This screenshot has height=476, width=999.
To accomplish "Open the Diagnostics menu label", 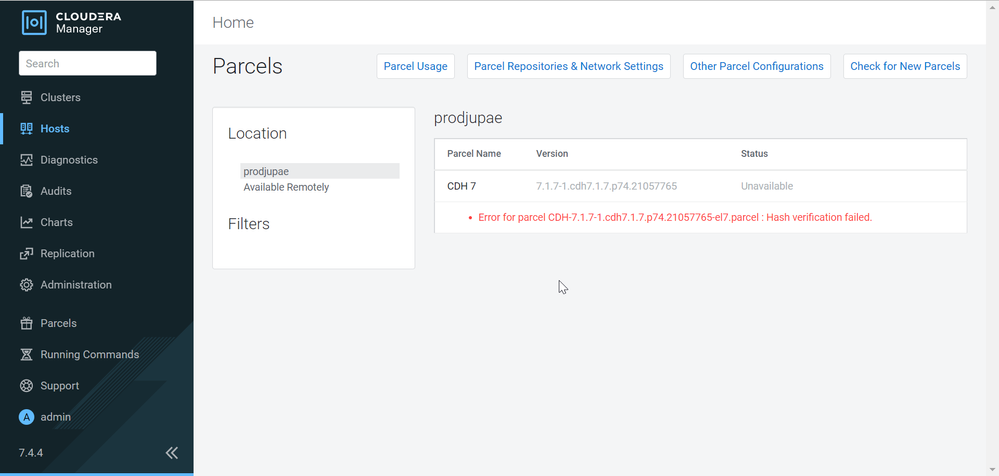I will [69, 160].
